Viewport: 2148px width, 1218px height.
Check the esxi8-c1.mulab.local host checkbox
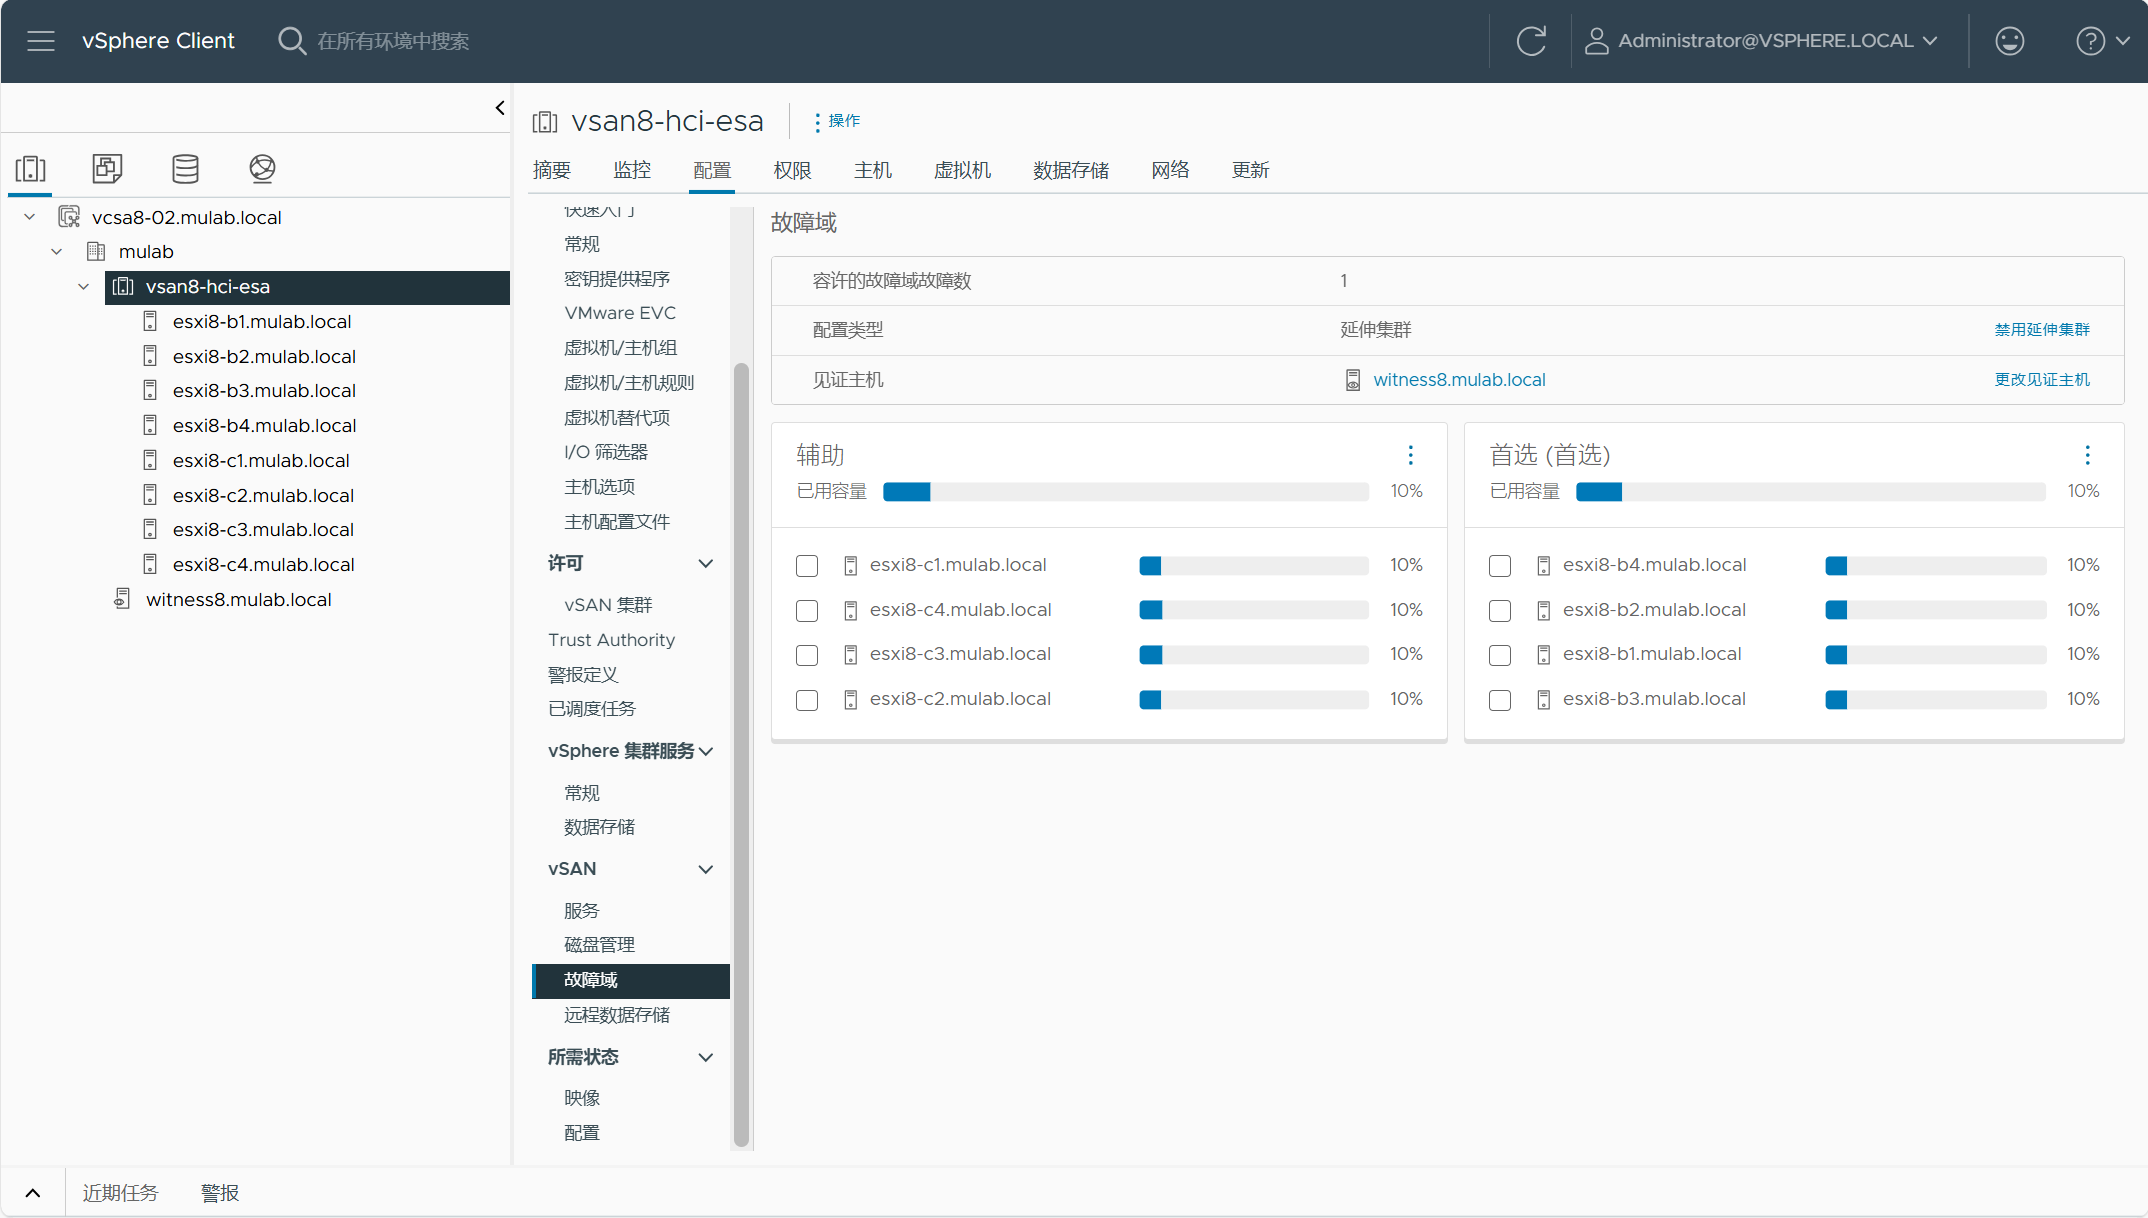click(807, 566)
